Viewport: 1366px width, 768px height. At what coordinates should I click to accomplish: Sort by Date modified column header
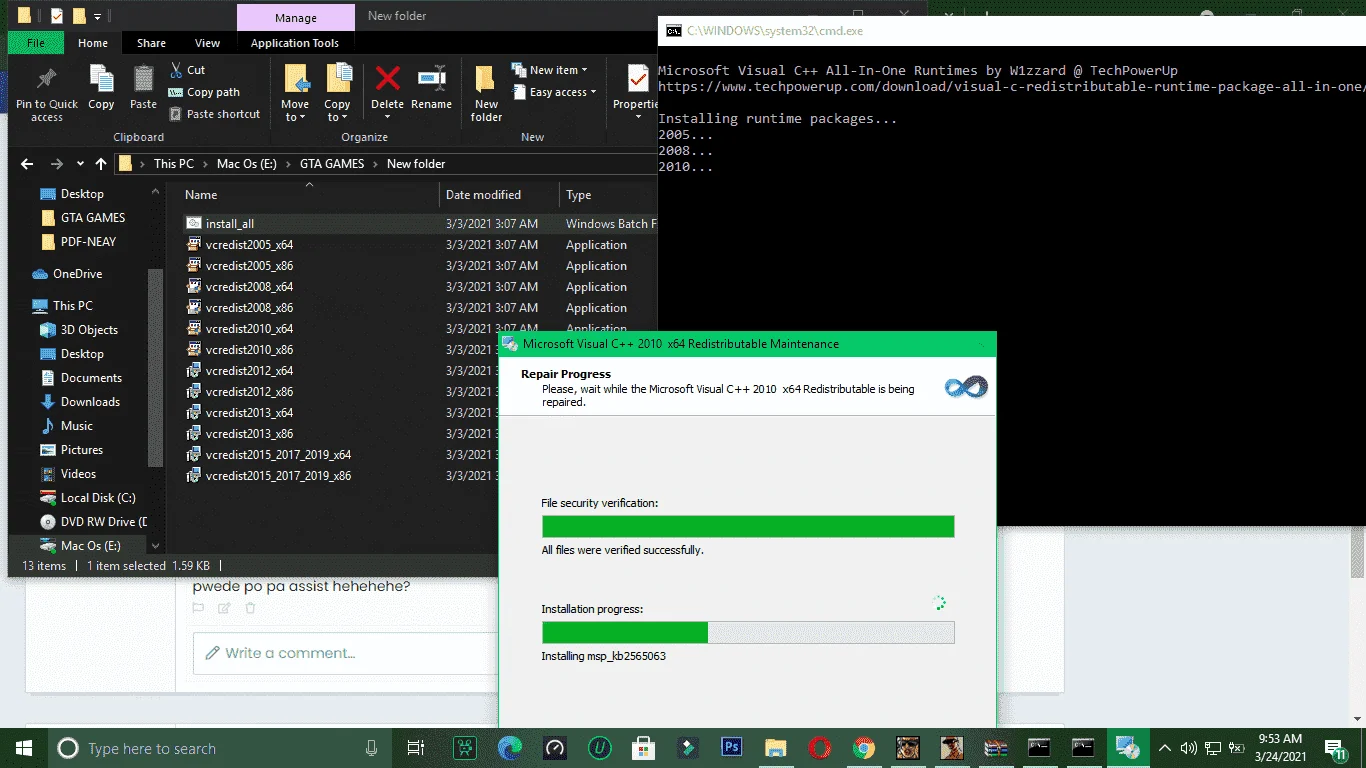tap(483, 195)
